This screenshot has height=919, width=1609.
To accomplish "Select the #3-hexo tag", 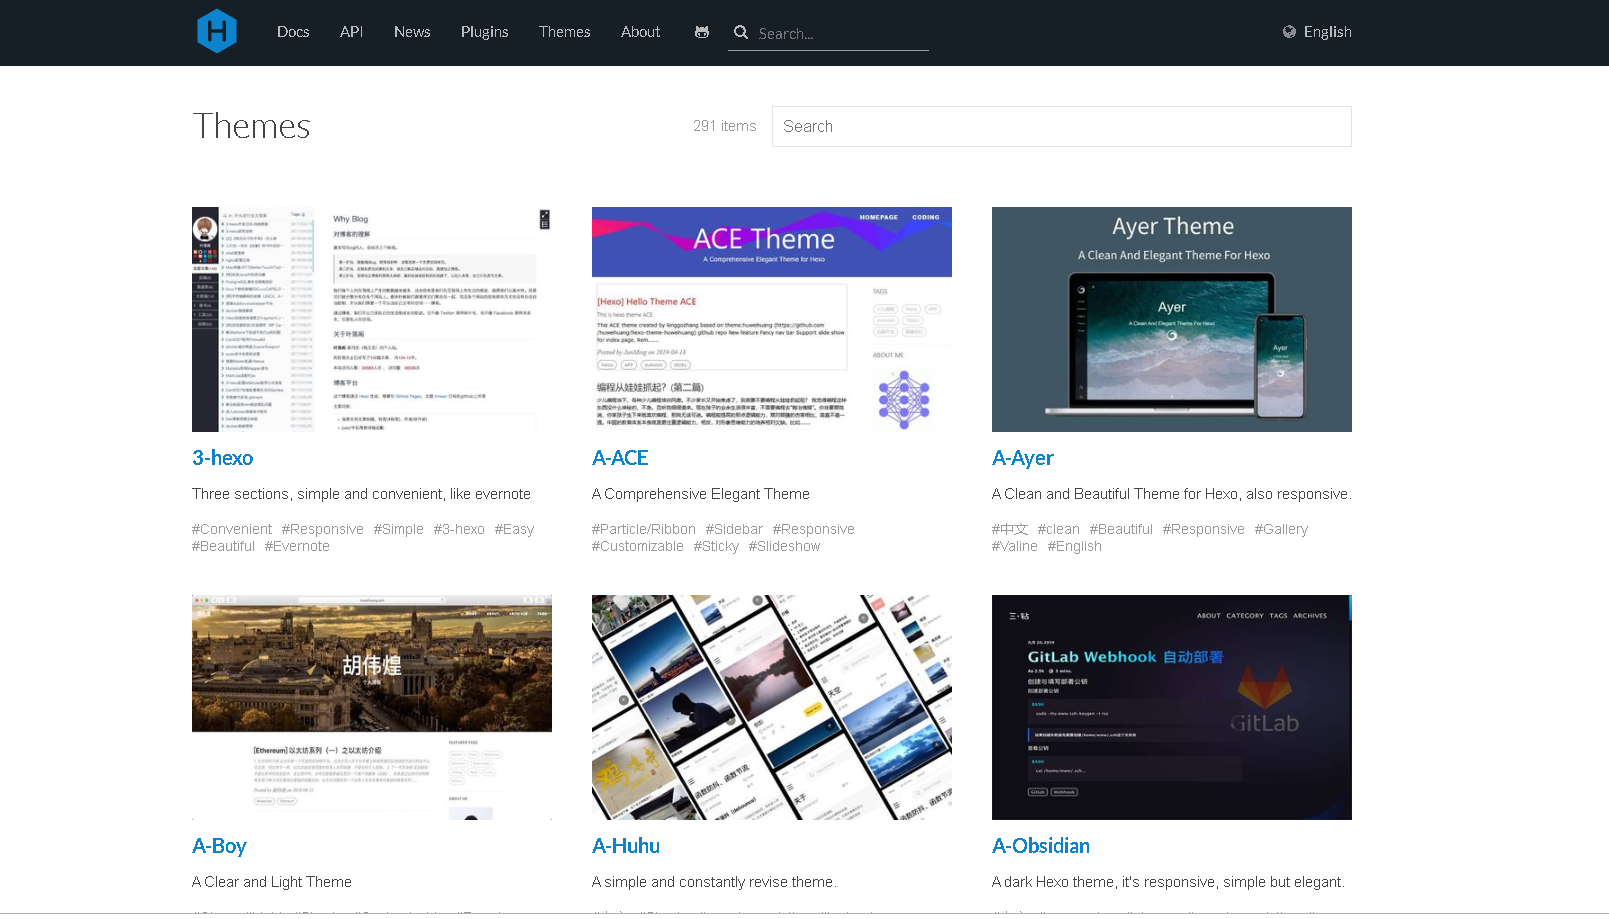I will 459,529.
